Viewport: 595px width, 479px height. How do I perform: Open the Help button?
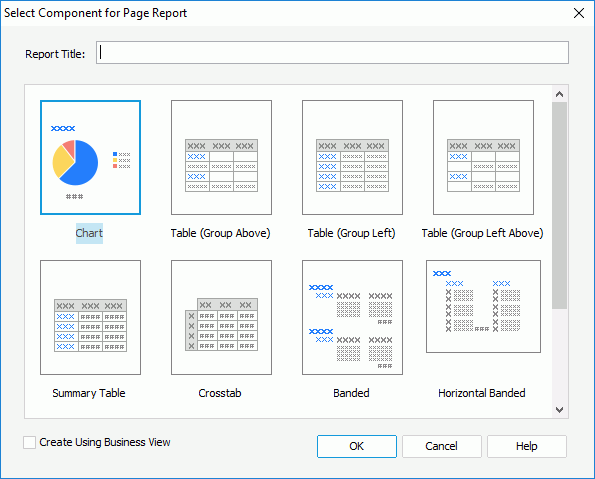(527, 446)
